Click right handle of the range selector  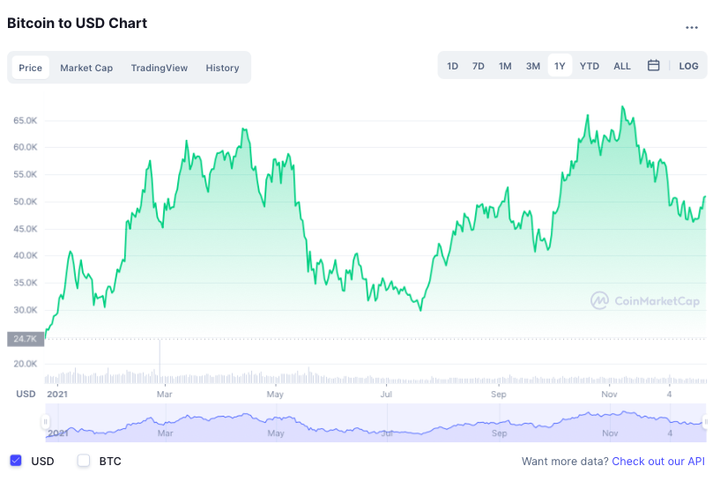[706, 422]
